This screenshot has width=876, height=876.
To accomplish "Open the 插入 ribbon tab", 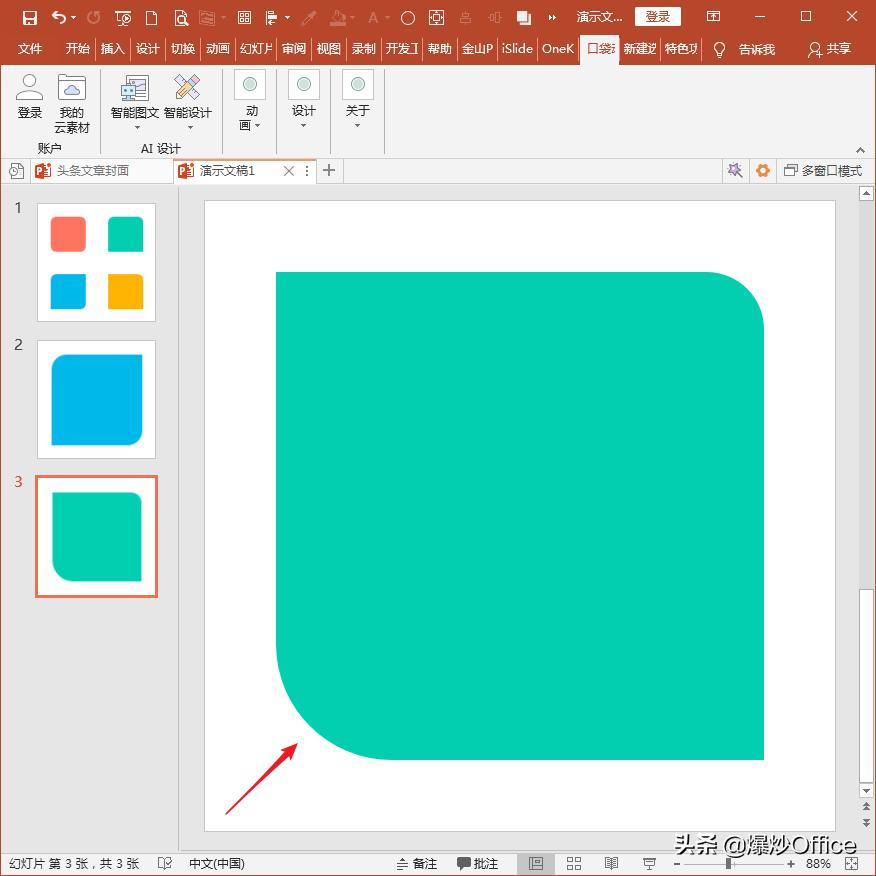I will coord(112,49).
